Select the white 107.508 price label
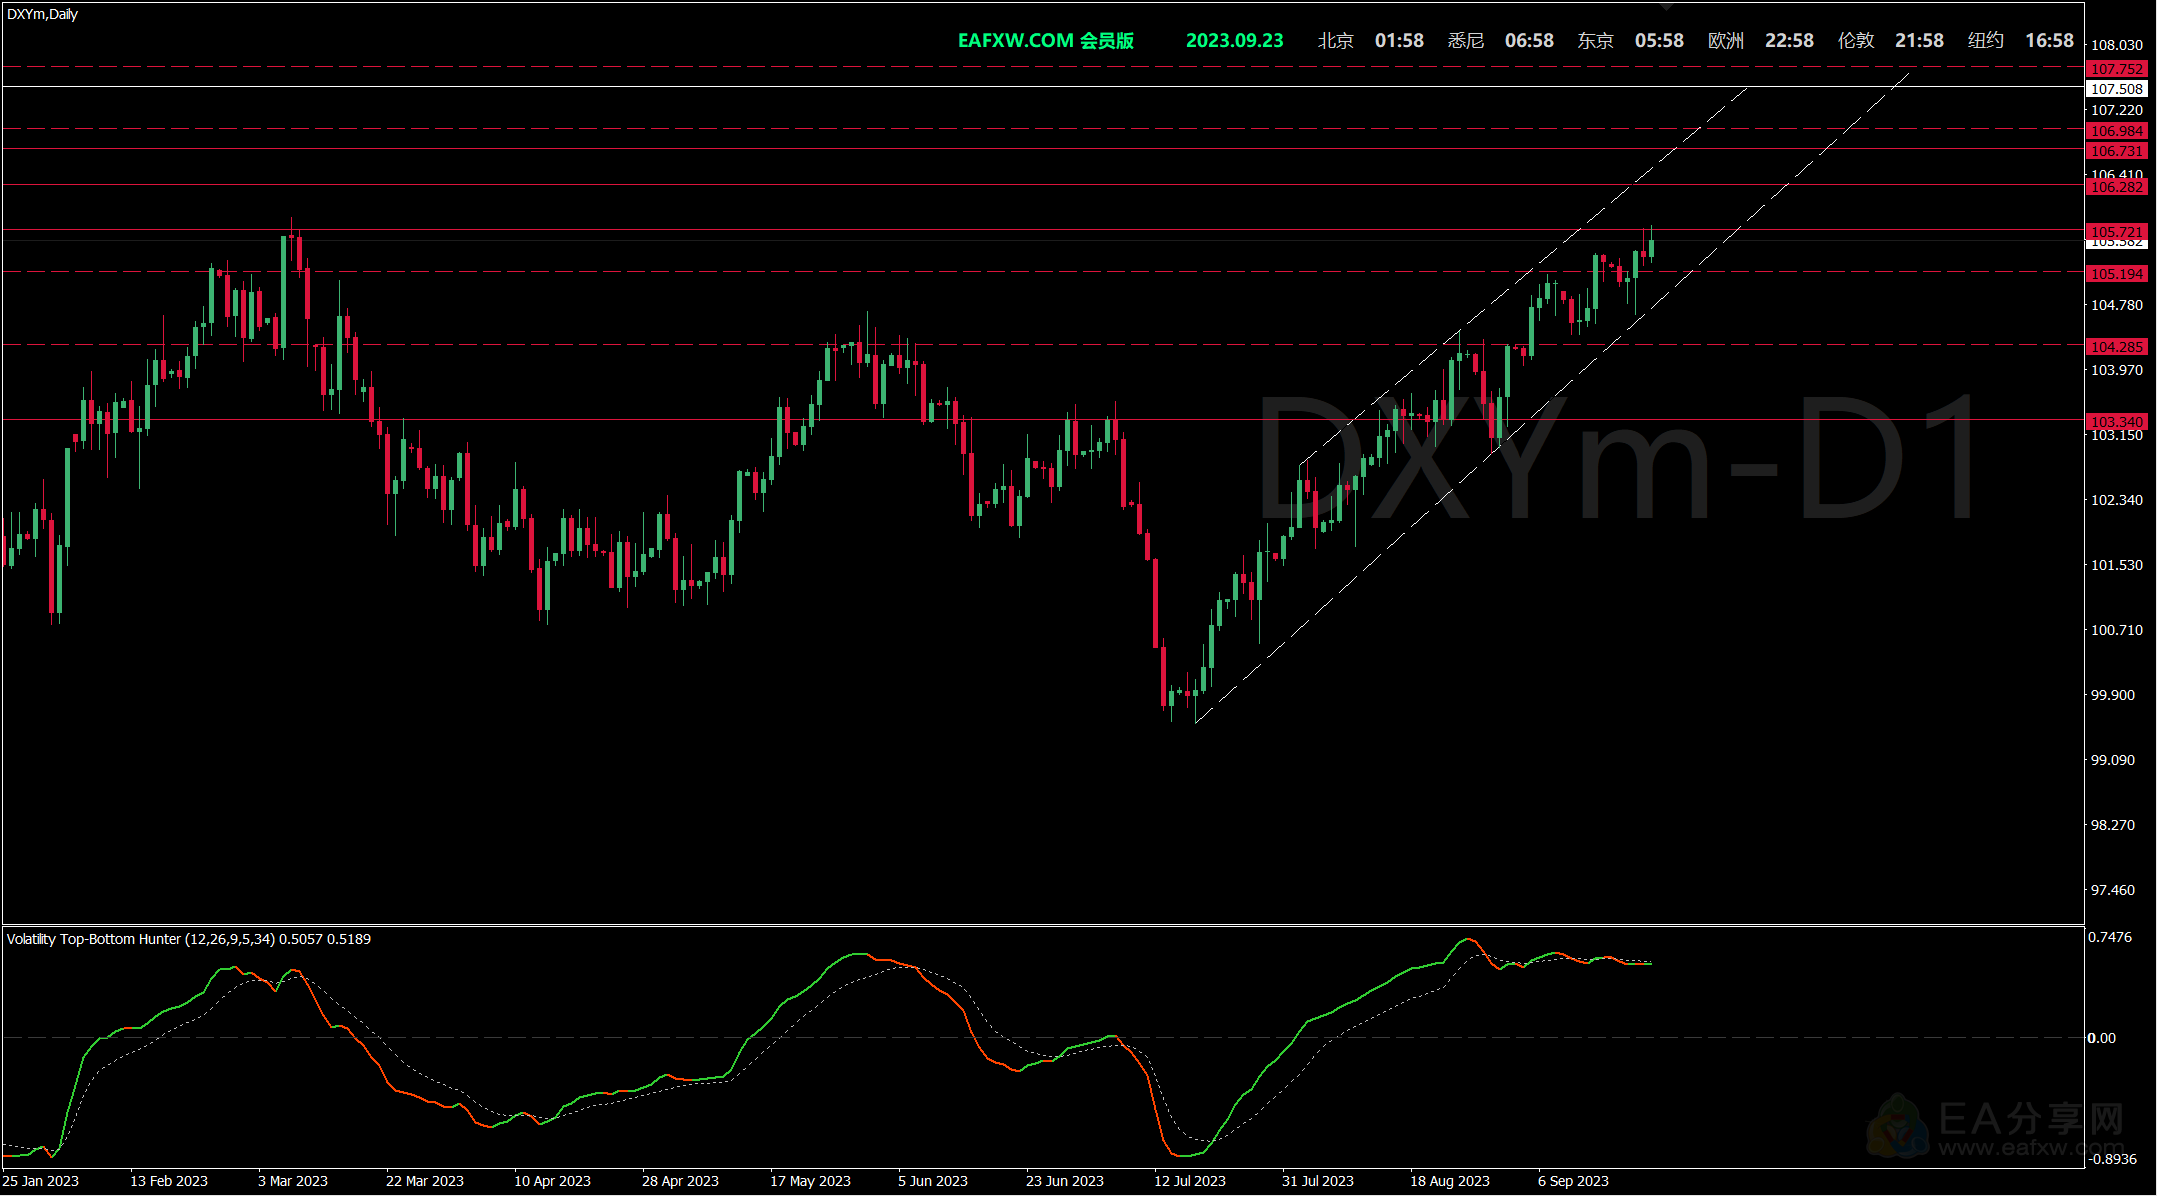The height and width of the screenshot is (1196, 2158). (2117, 89)
